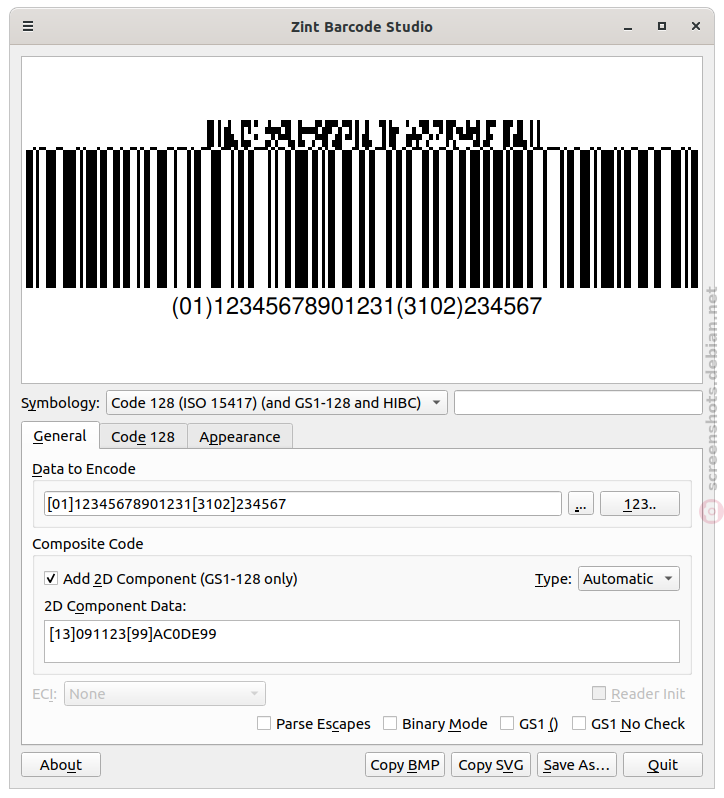Switch to the Code 128 tab

click(x=143, y=437)
